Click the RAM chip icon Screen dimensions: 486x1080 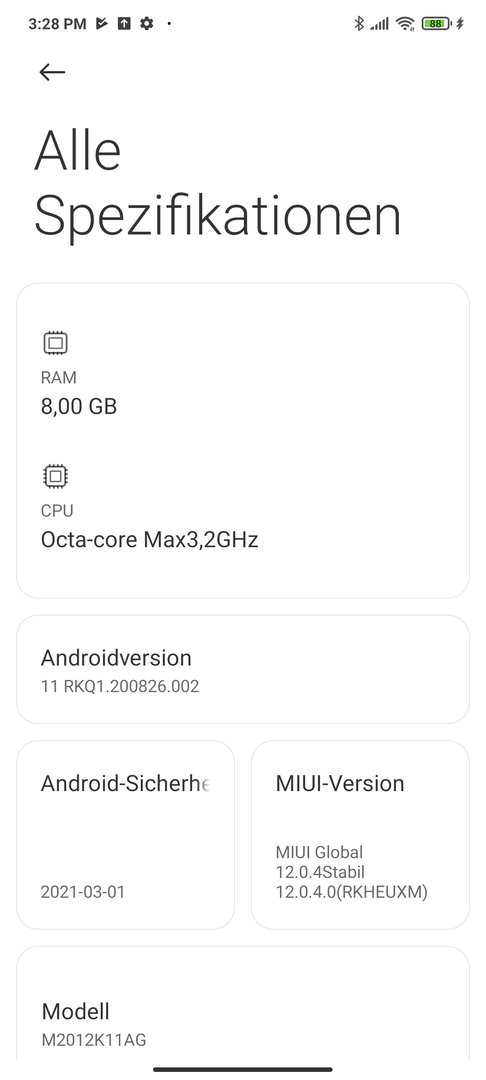tap(55, 343)
